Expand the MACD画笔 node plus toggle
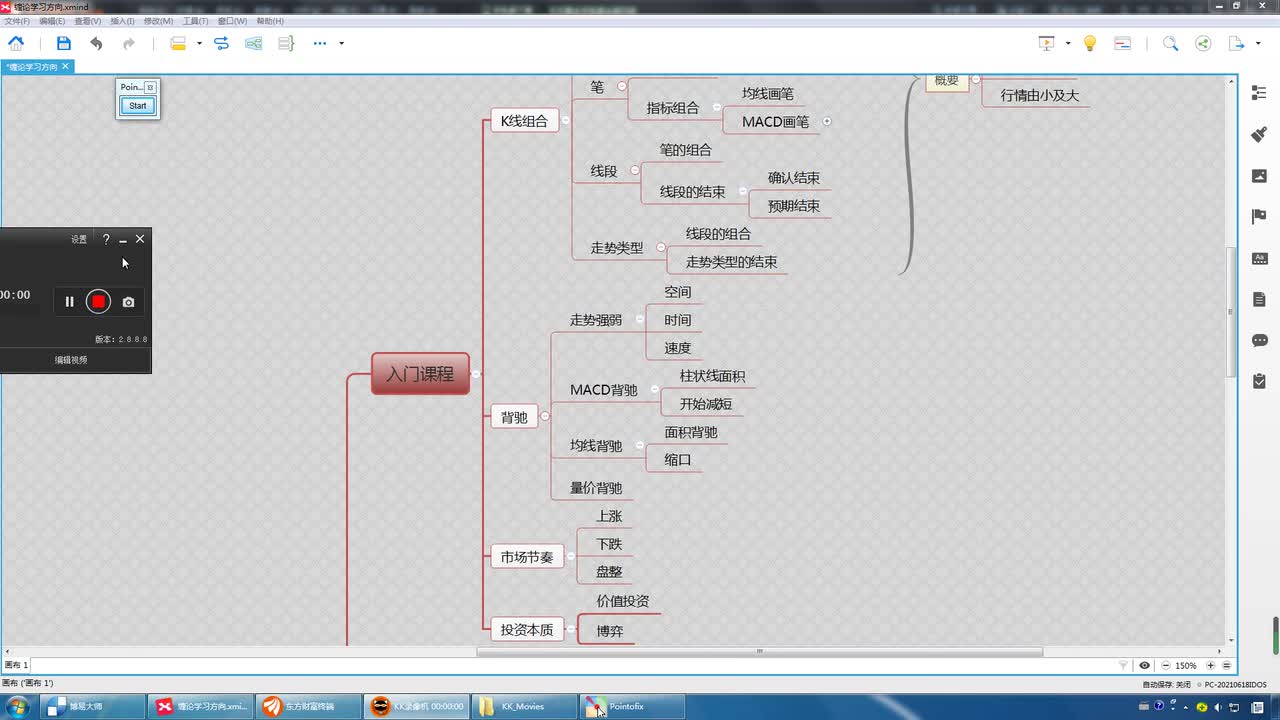 (x=827, y=122)
